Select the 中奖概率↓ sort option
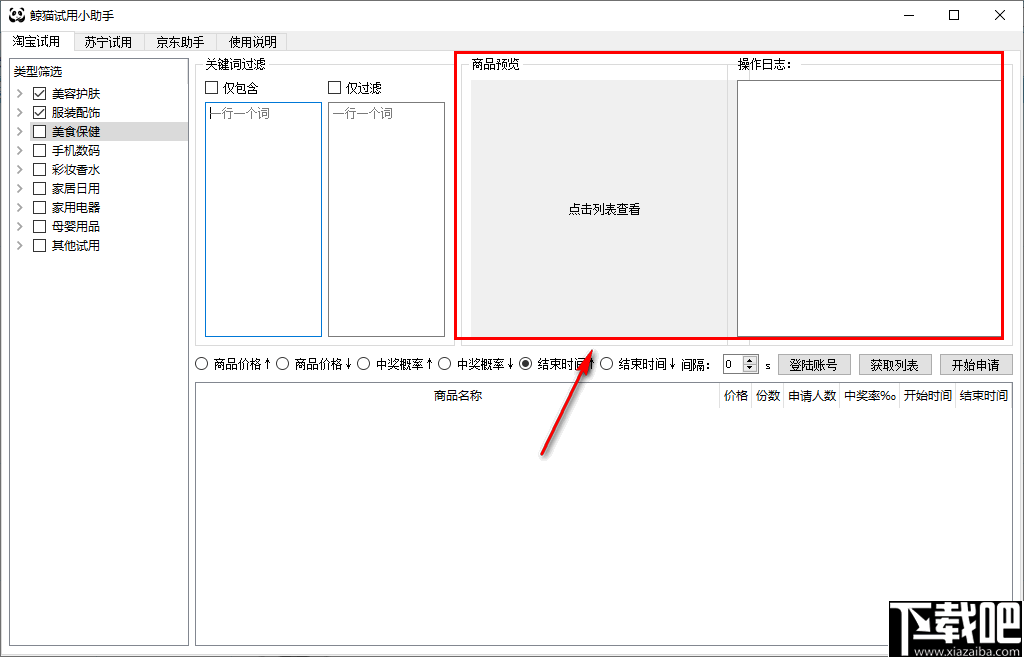 point(443,363)
